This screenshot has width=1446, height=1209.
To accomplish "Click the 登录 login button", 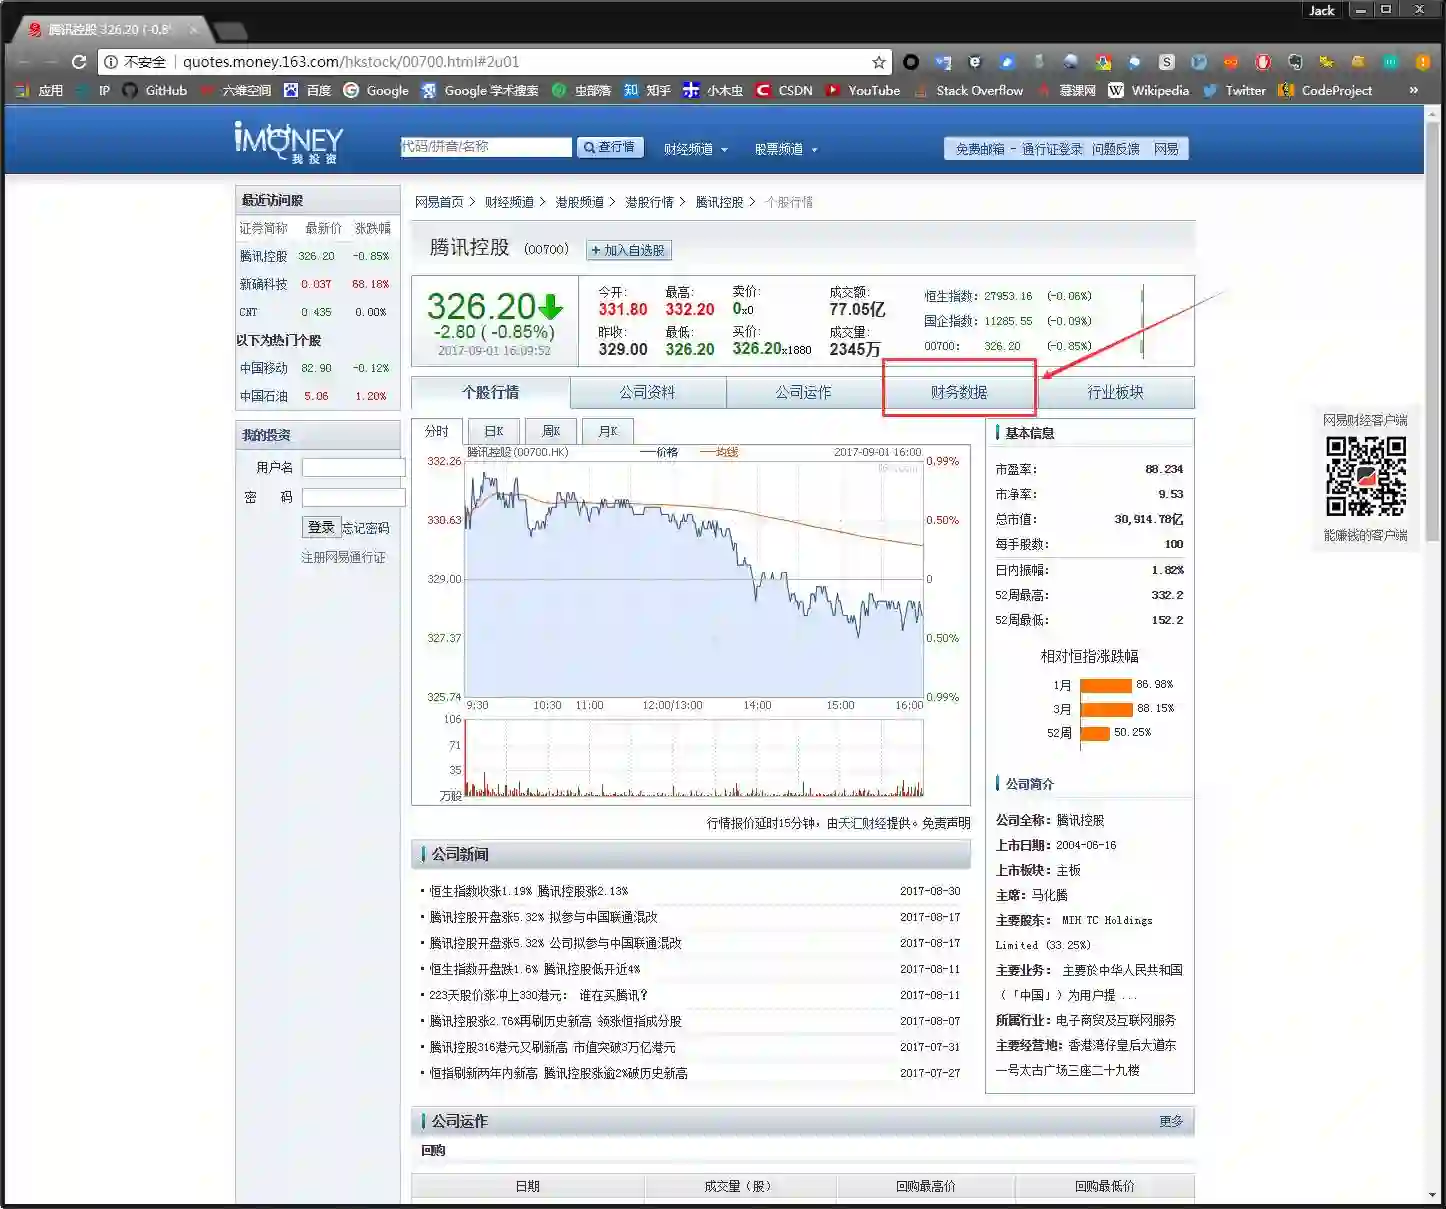I will click(321, 527).
